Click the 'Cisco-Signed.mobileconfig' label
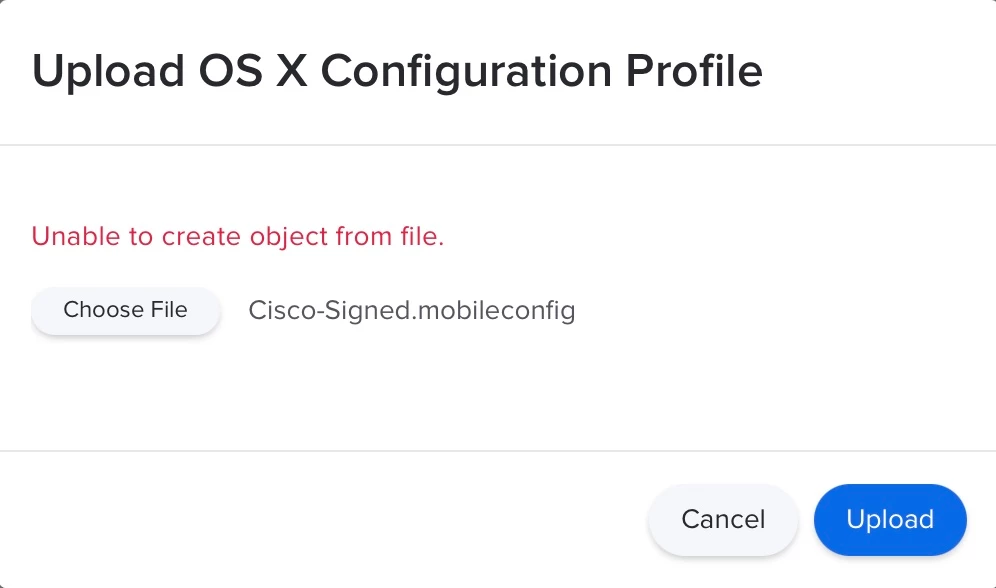This screenshot has height=588, width=996. click(x=412, y=311)
